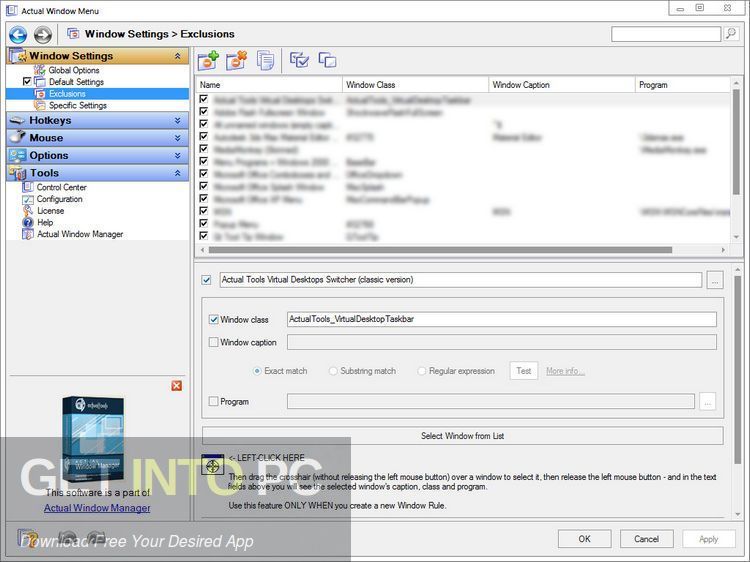Click the Global Options gear icon
750x562 pixels.
coord(40,70)
